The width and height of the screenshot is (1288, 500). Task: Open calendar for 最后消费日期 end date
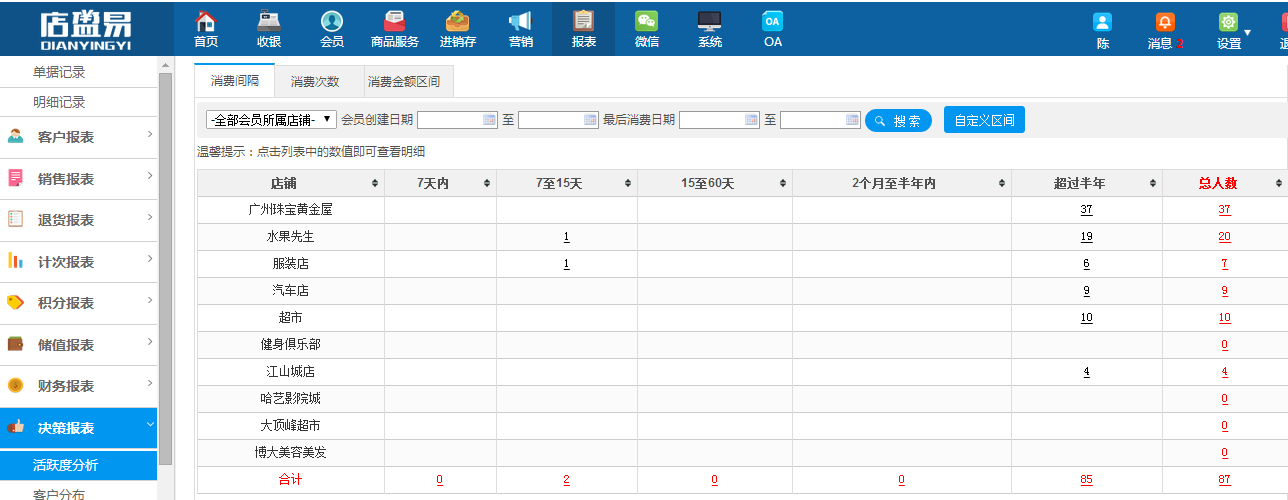853,120
